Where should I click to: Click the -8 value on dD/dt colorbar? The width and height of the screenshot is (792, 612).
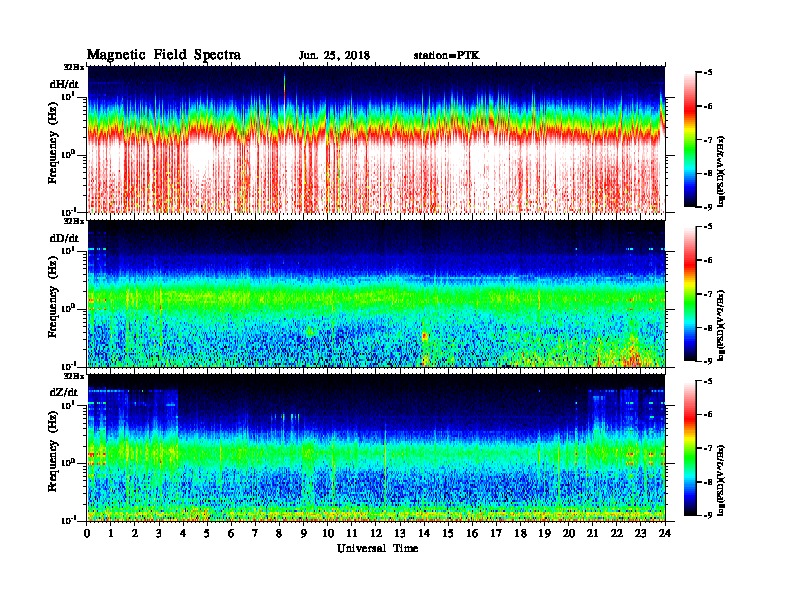pos(708,327)
